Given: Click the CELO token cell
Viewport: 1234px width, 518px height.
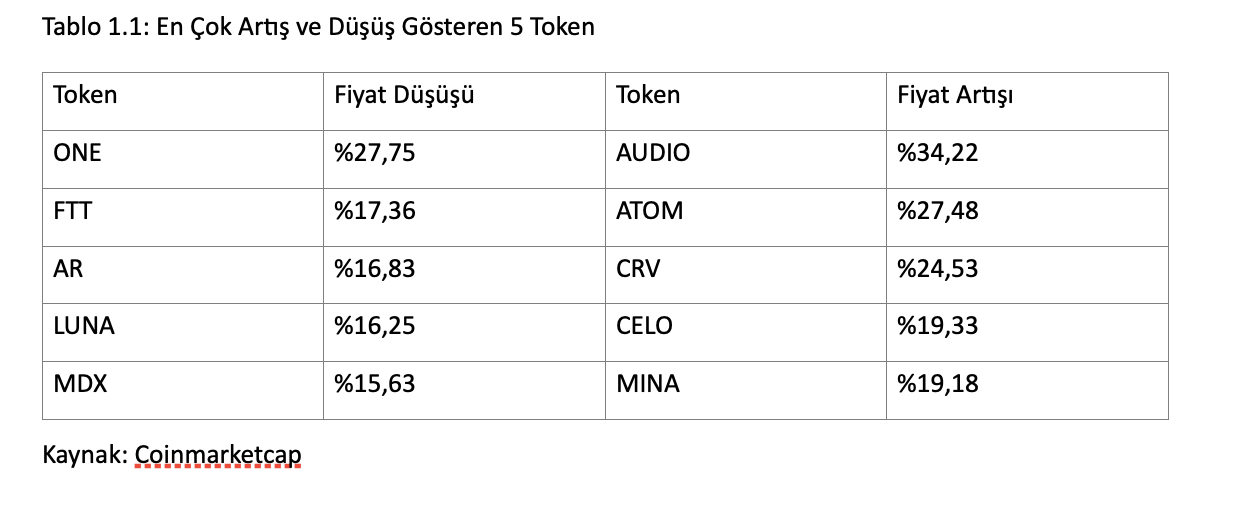Looking at the screenshot, I should pos(746,332).
